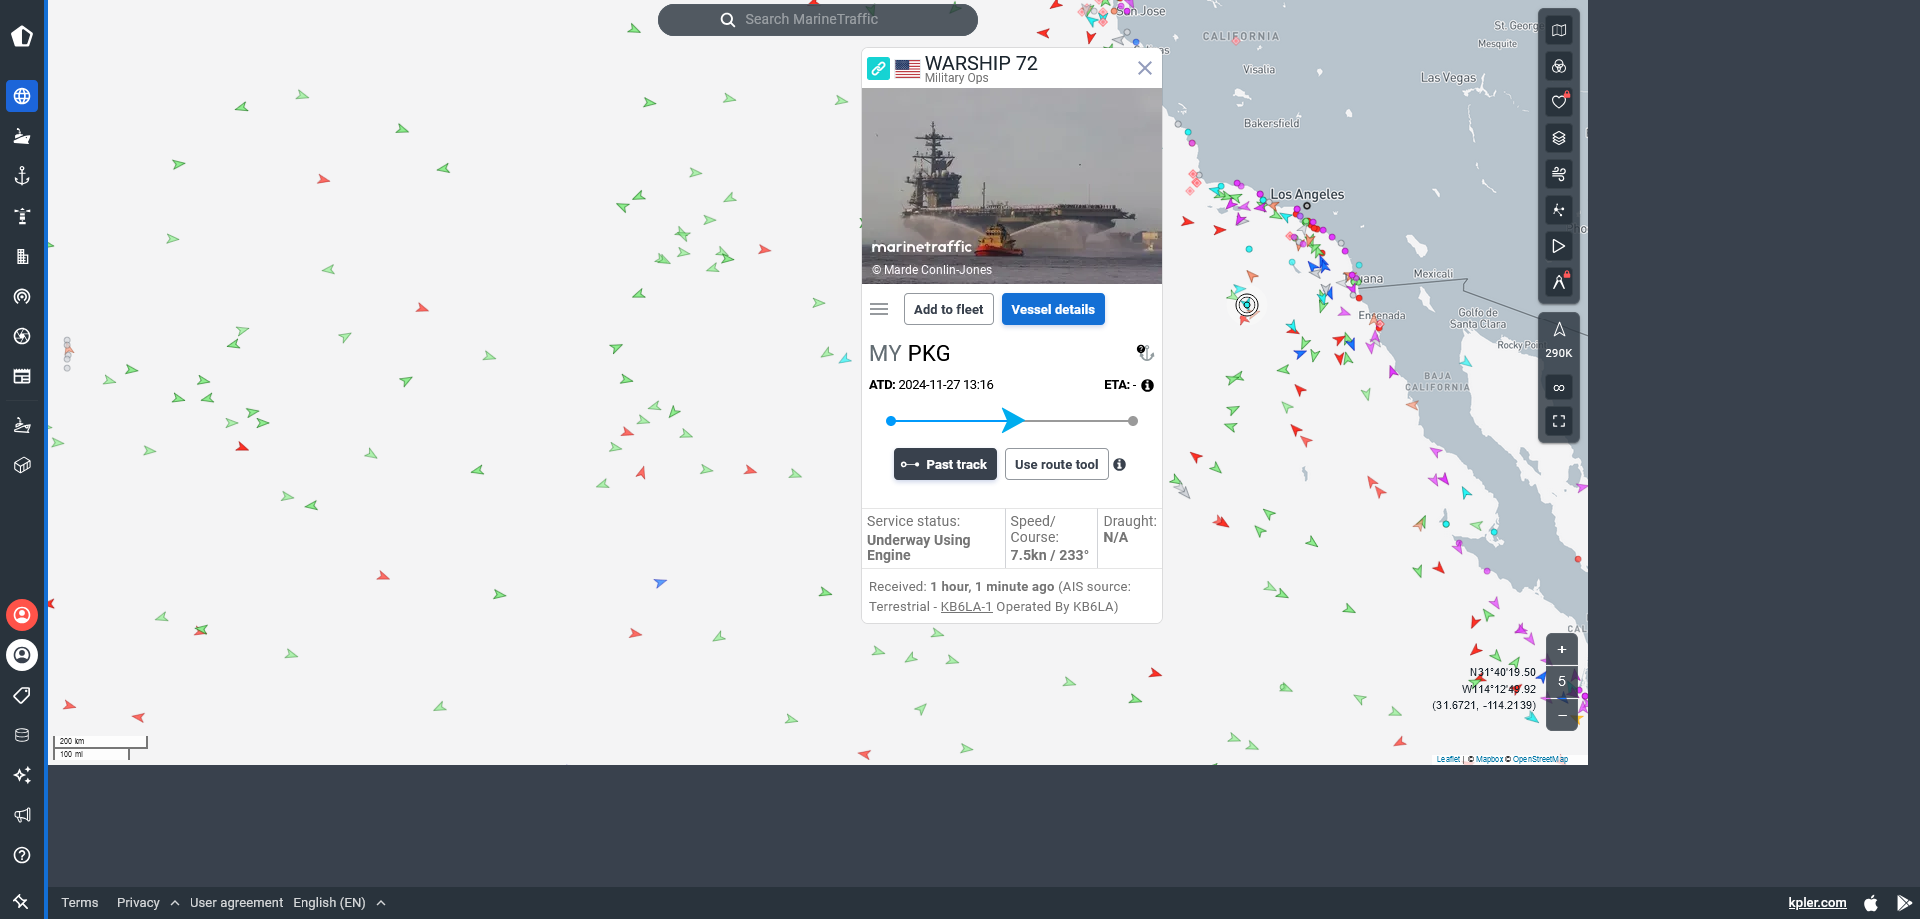Click the Add to fleet button
Screen dimensions: 1920x919
[x=949, y=309]
